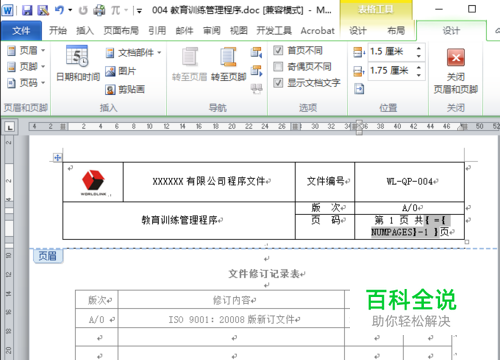The width and height of the screenshot is (500, 360).
Task: Open the 文件 tab
Action: (x=21, y=31)
